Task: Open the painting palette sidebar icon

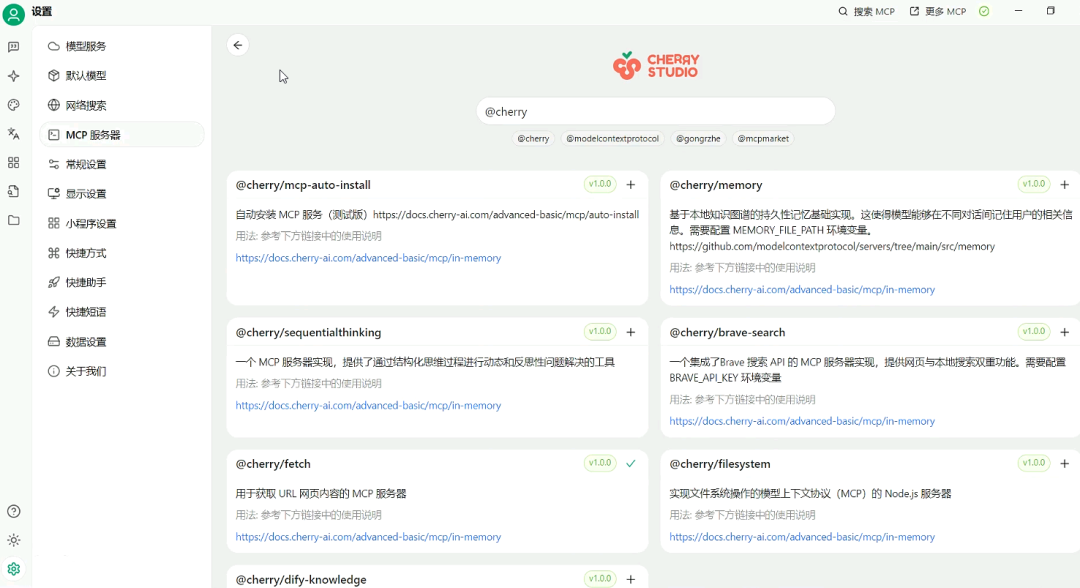Action: [x=14, y=105]
